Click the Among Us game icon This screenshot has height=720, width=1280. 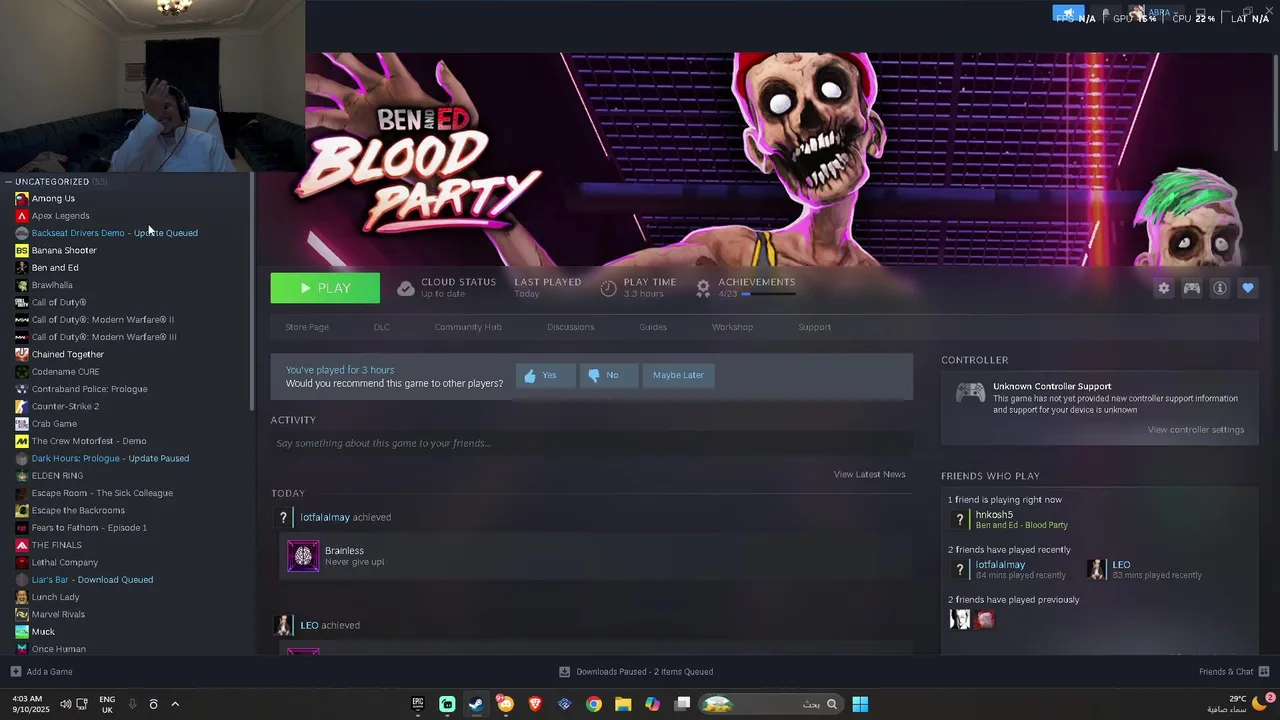point(22,198)
